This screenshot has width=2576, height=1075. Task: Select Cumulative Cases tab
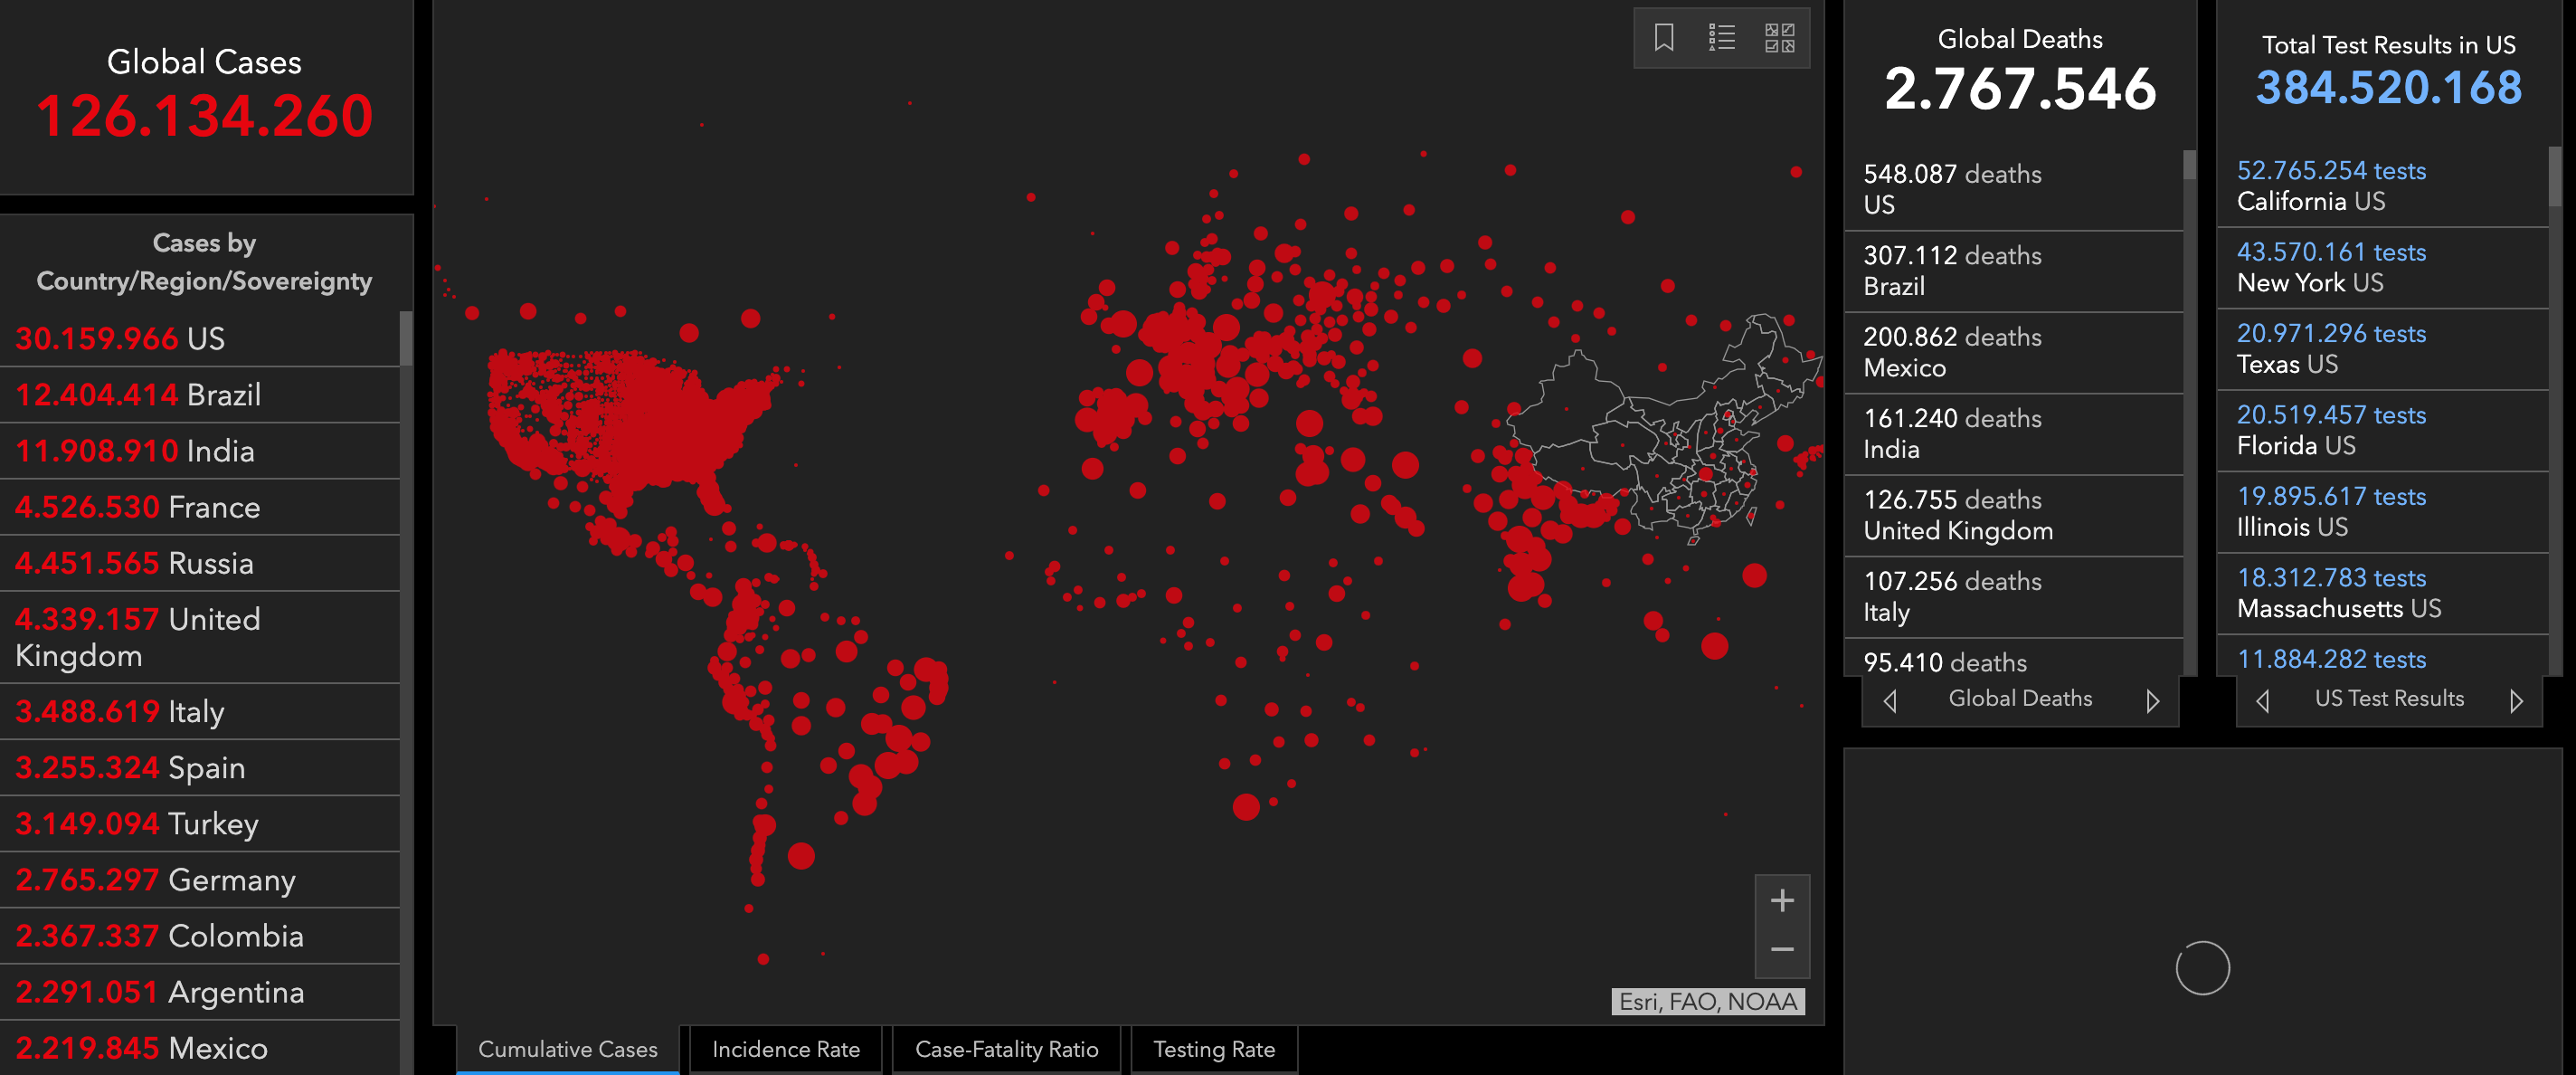567,1049
